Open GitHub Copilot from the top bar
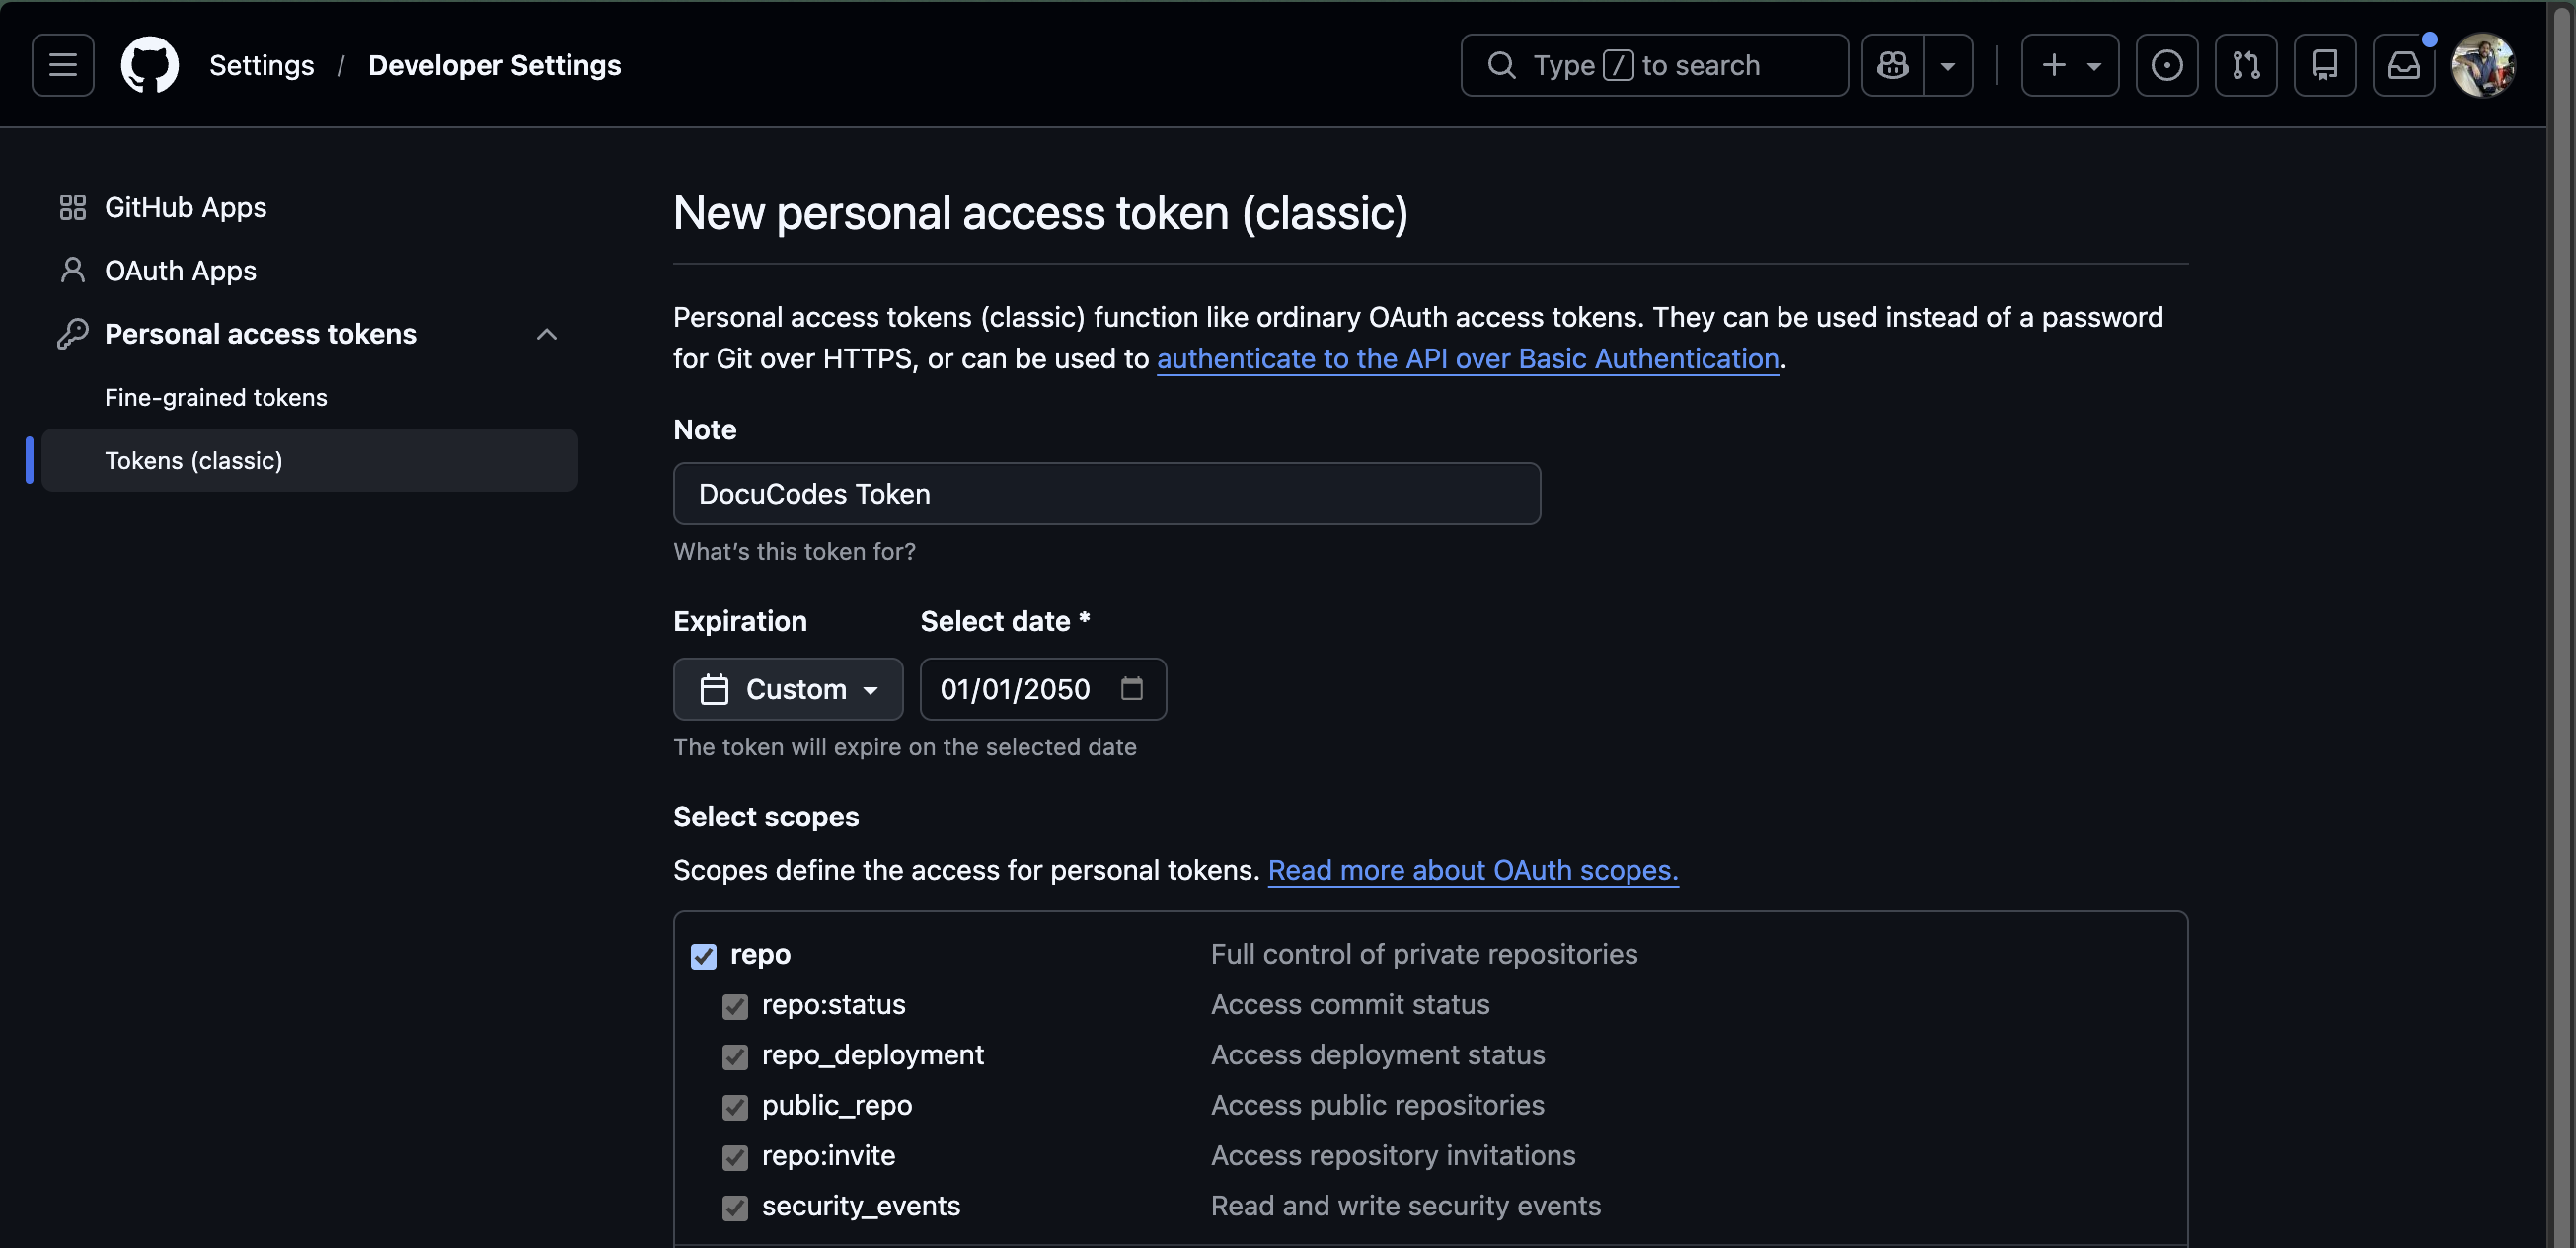This screenshot has width=2576, height=1248. [x=1893, y=64]
